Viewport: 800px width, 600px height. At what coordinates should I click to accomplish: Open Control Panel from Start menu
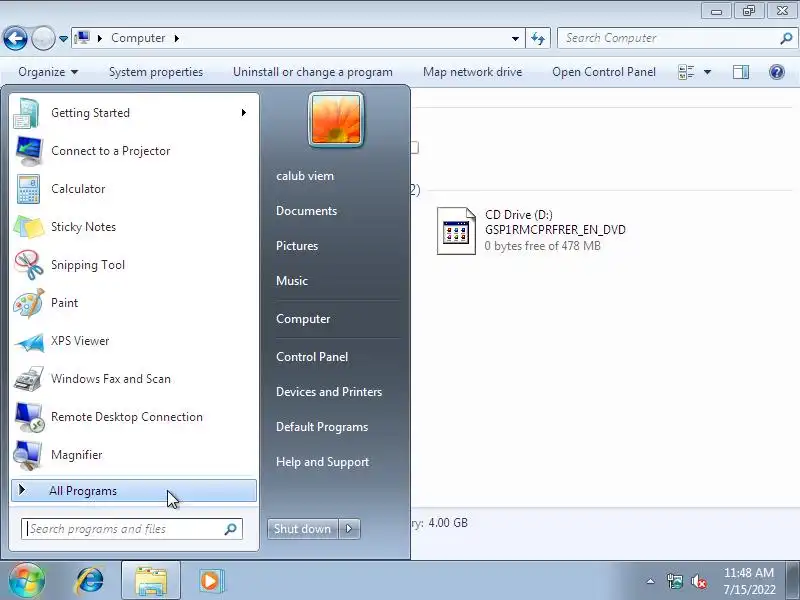click(312, 357)
